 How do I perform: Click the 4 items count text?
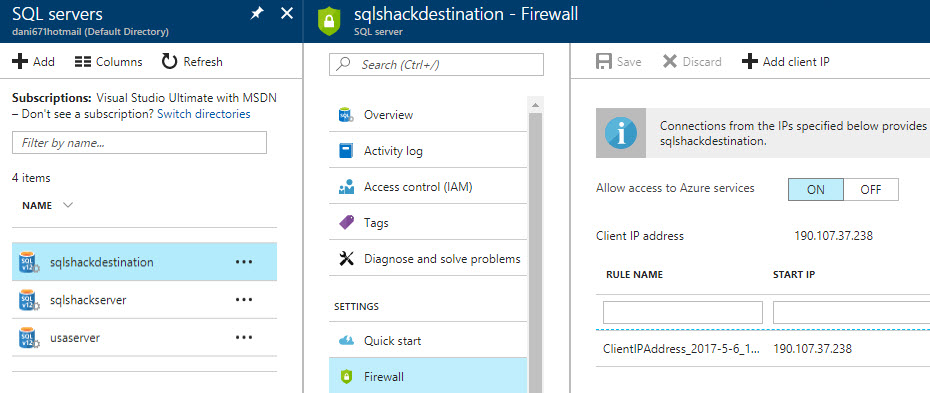point(31,178)
